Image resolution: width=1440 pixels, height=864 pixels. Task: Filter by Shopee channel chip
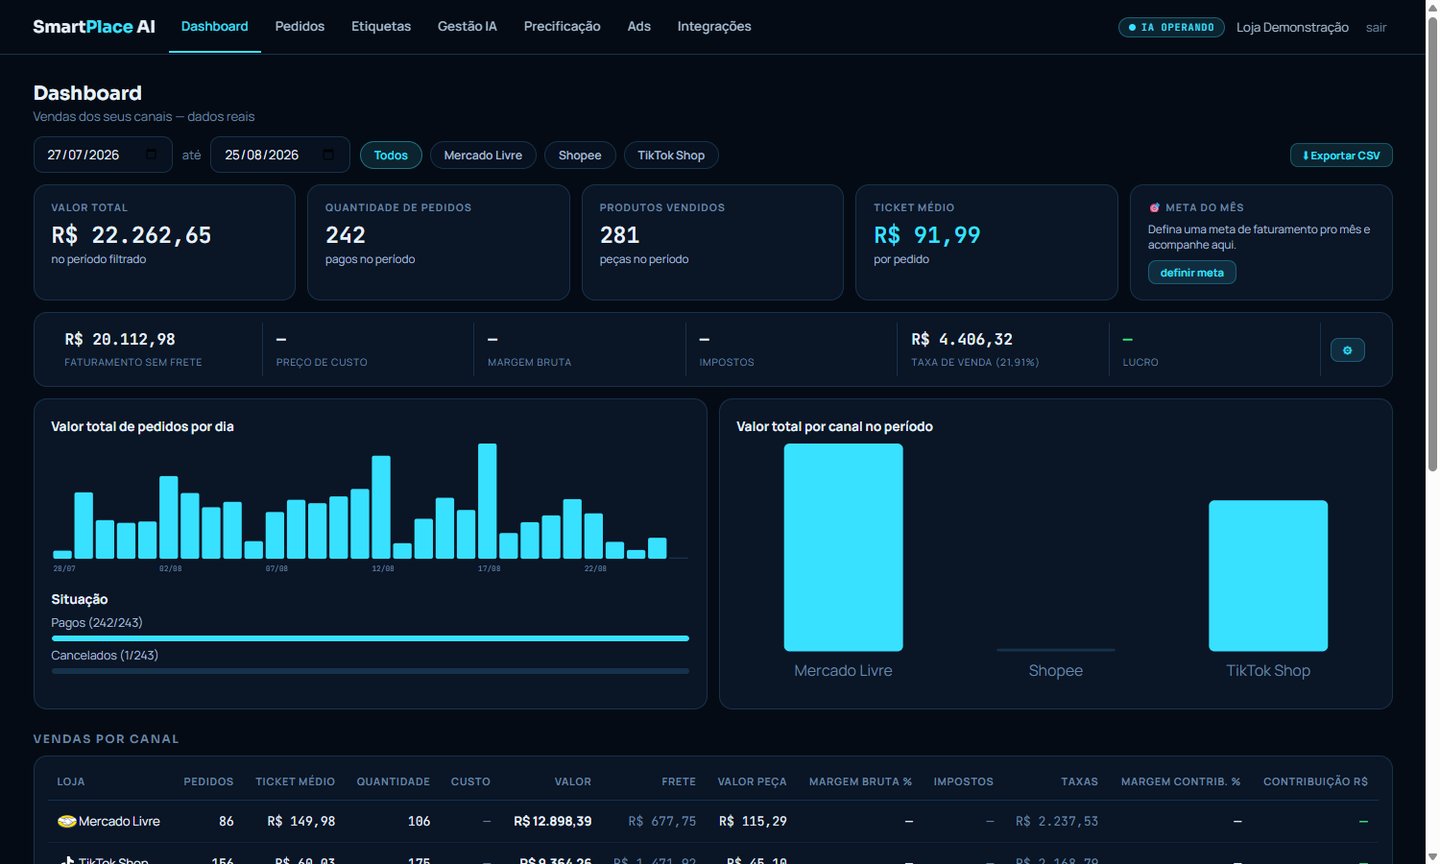click(x=580, y=155)
